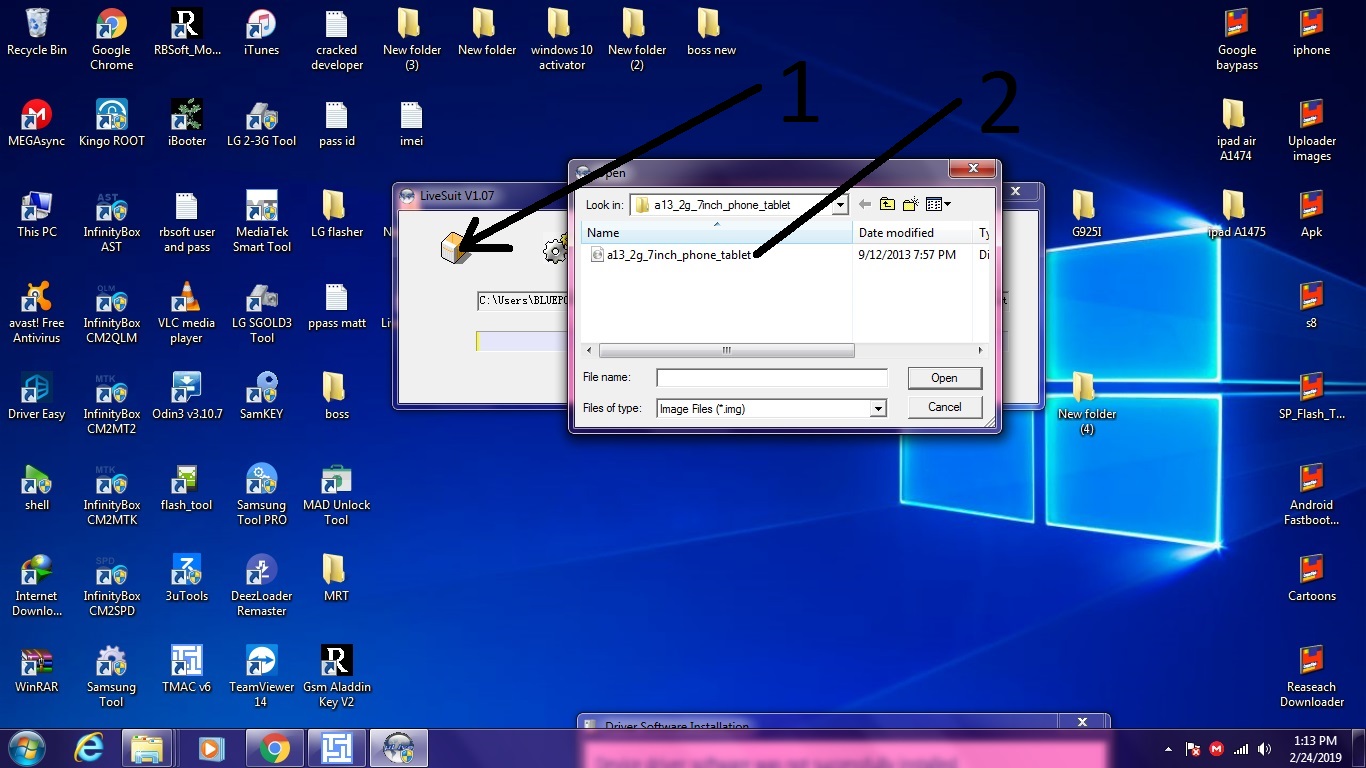Open the 3uTools desktop shortcut
This screenshot has width=1366, height=768.
point(186,578)
